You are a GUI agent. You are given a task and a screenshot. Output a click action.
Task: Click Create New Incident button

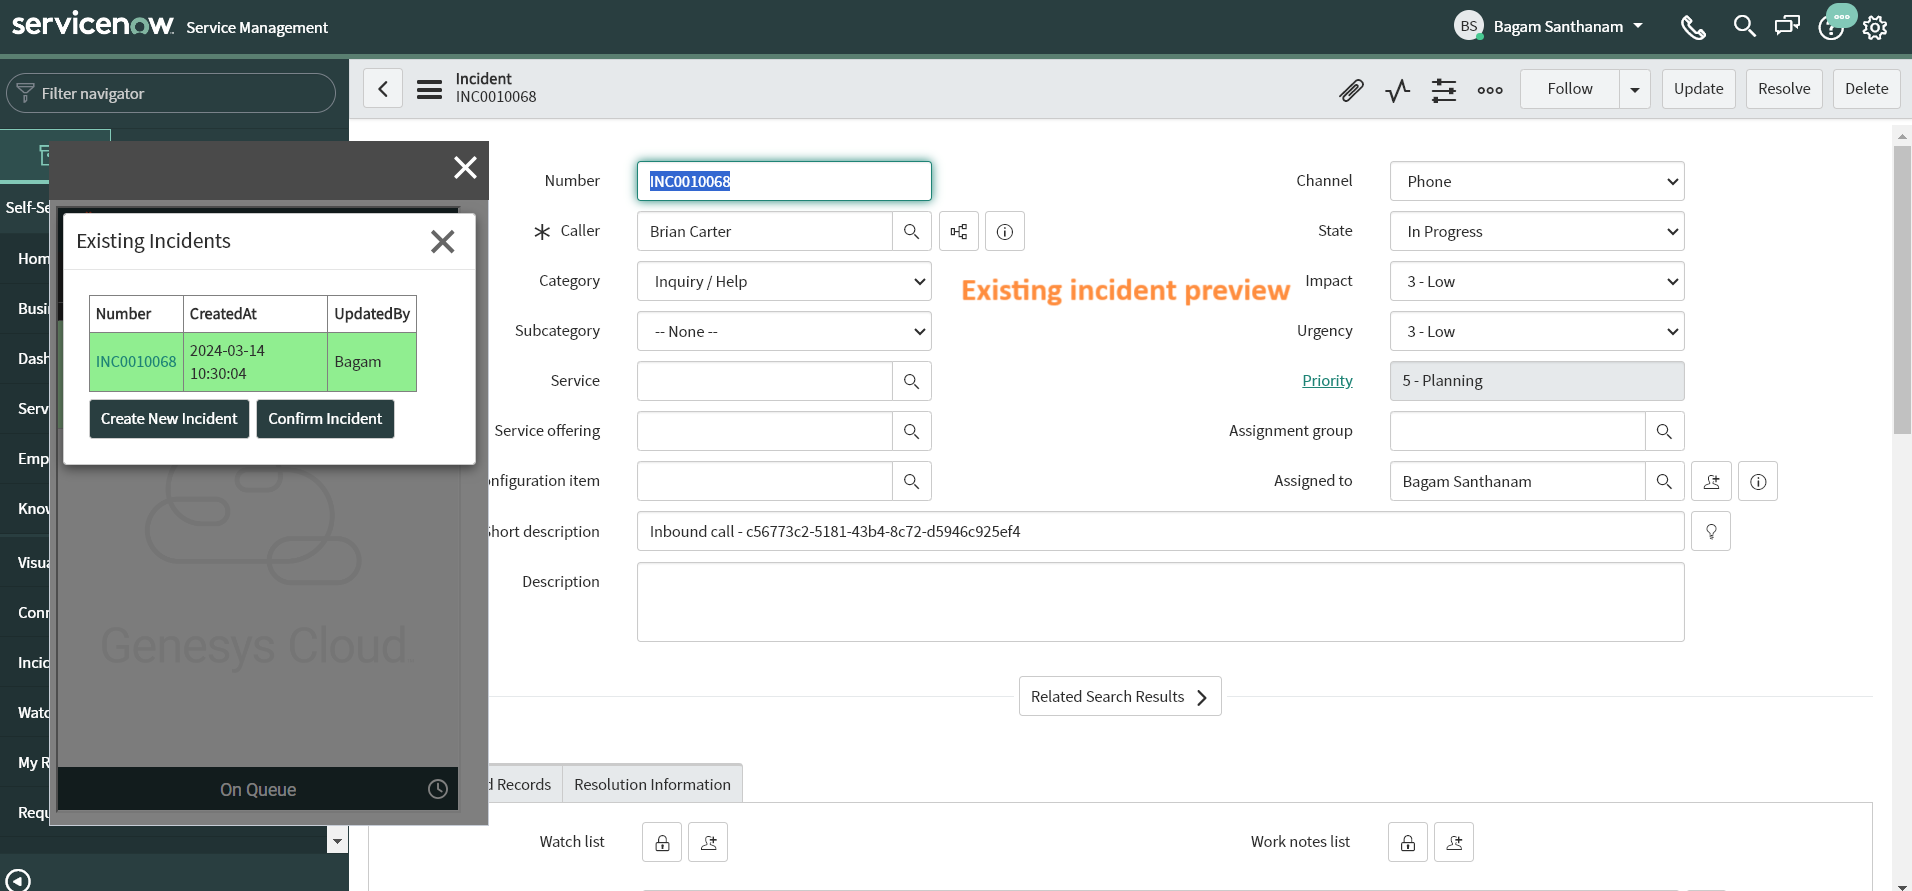click(169, 419)
